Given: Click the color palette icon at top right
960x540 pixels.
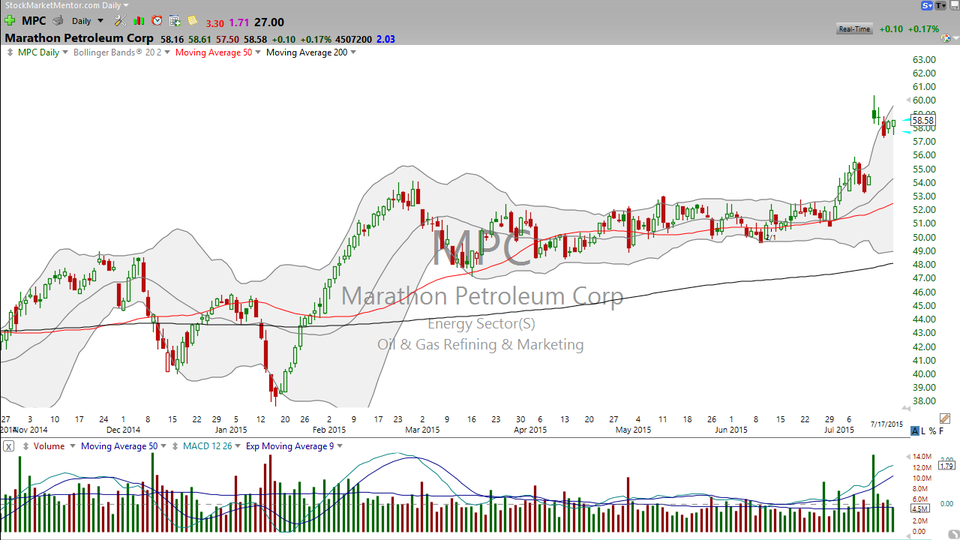Looking at the screenshot, I should 945,39.
